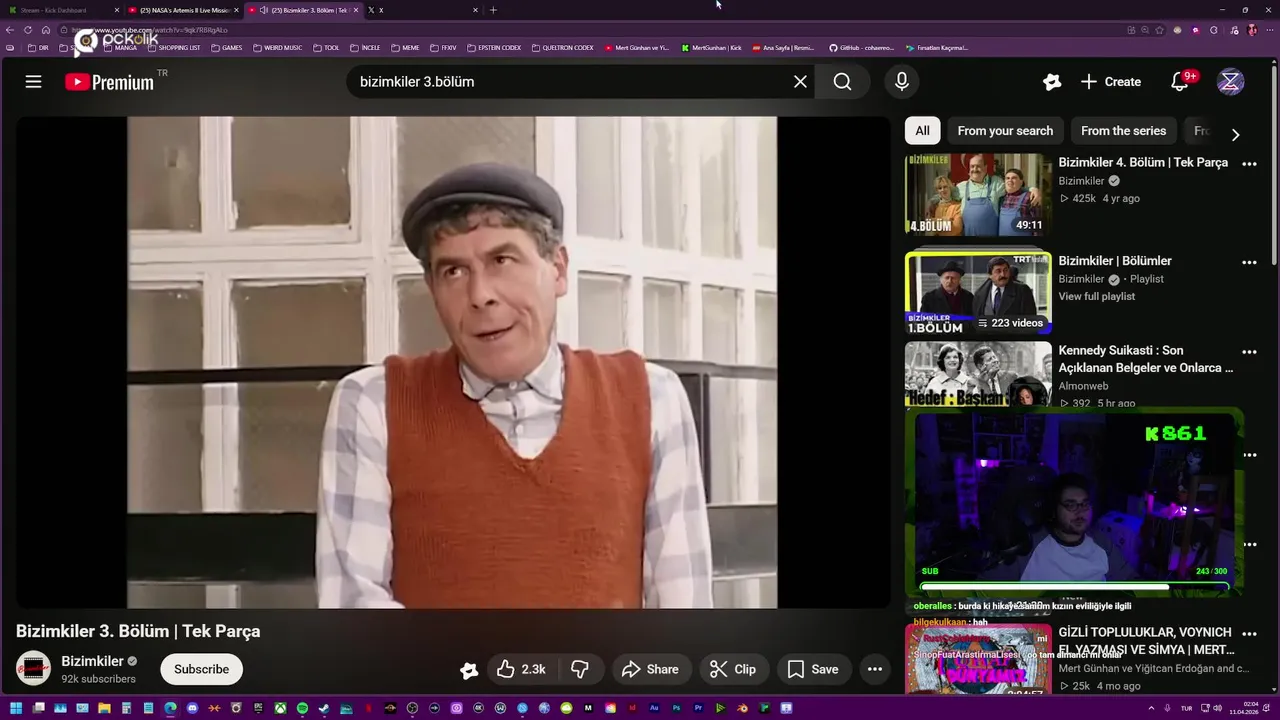Click the magnifying glass search button
Screen dimensions: 1280x720
point(843,82)
